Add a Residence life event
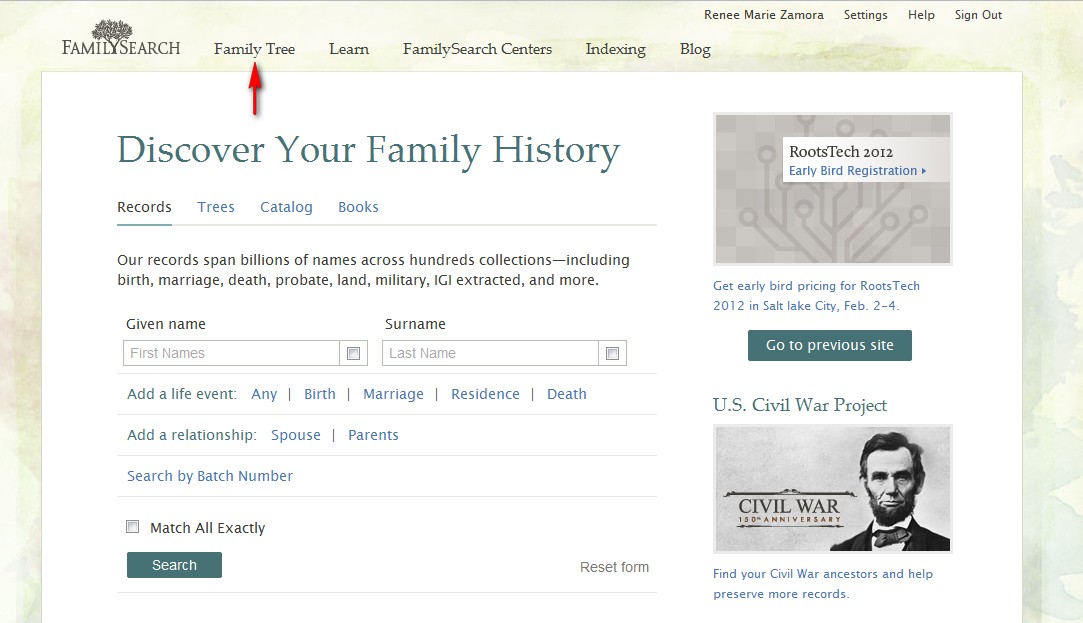Image resolution: width=1083 pixels, height=623 pixels. click(x=485, y=394)
